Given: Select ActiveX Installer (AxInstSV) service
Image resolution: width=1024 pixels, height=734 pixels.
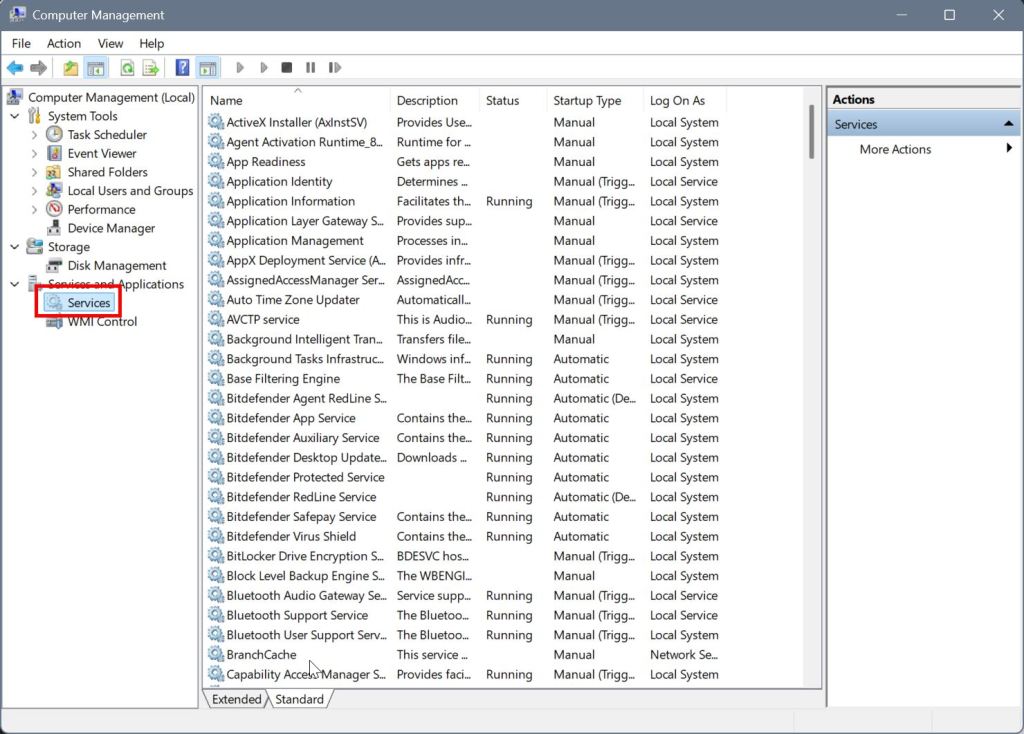Looking at the screenshot, I should 296,122.
